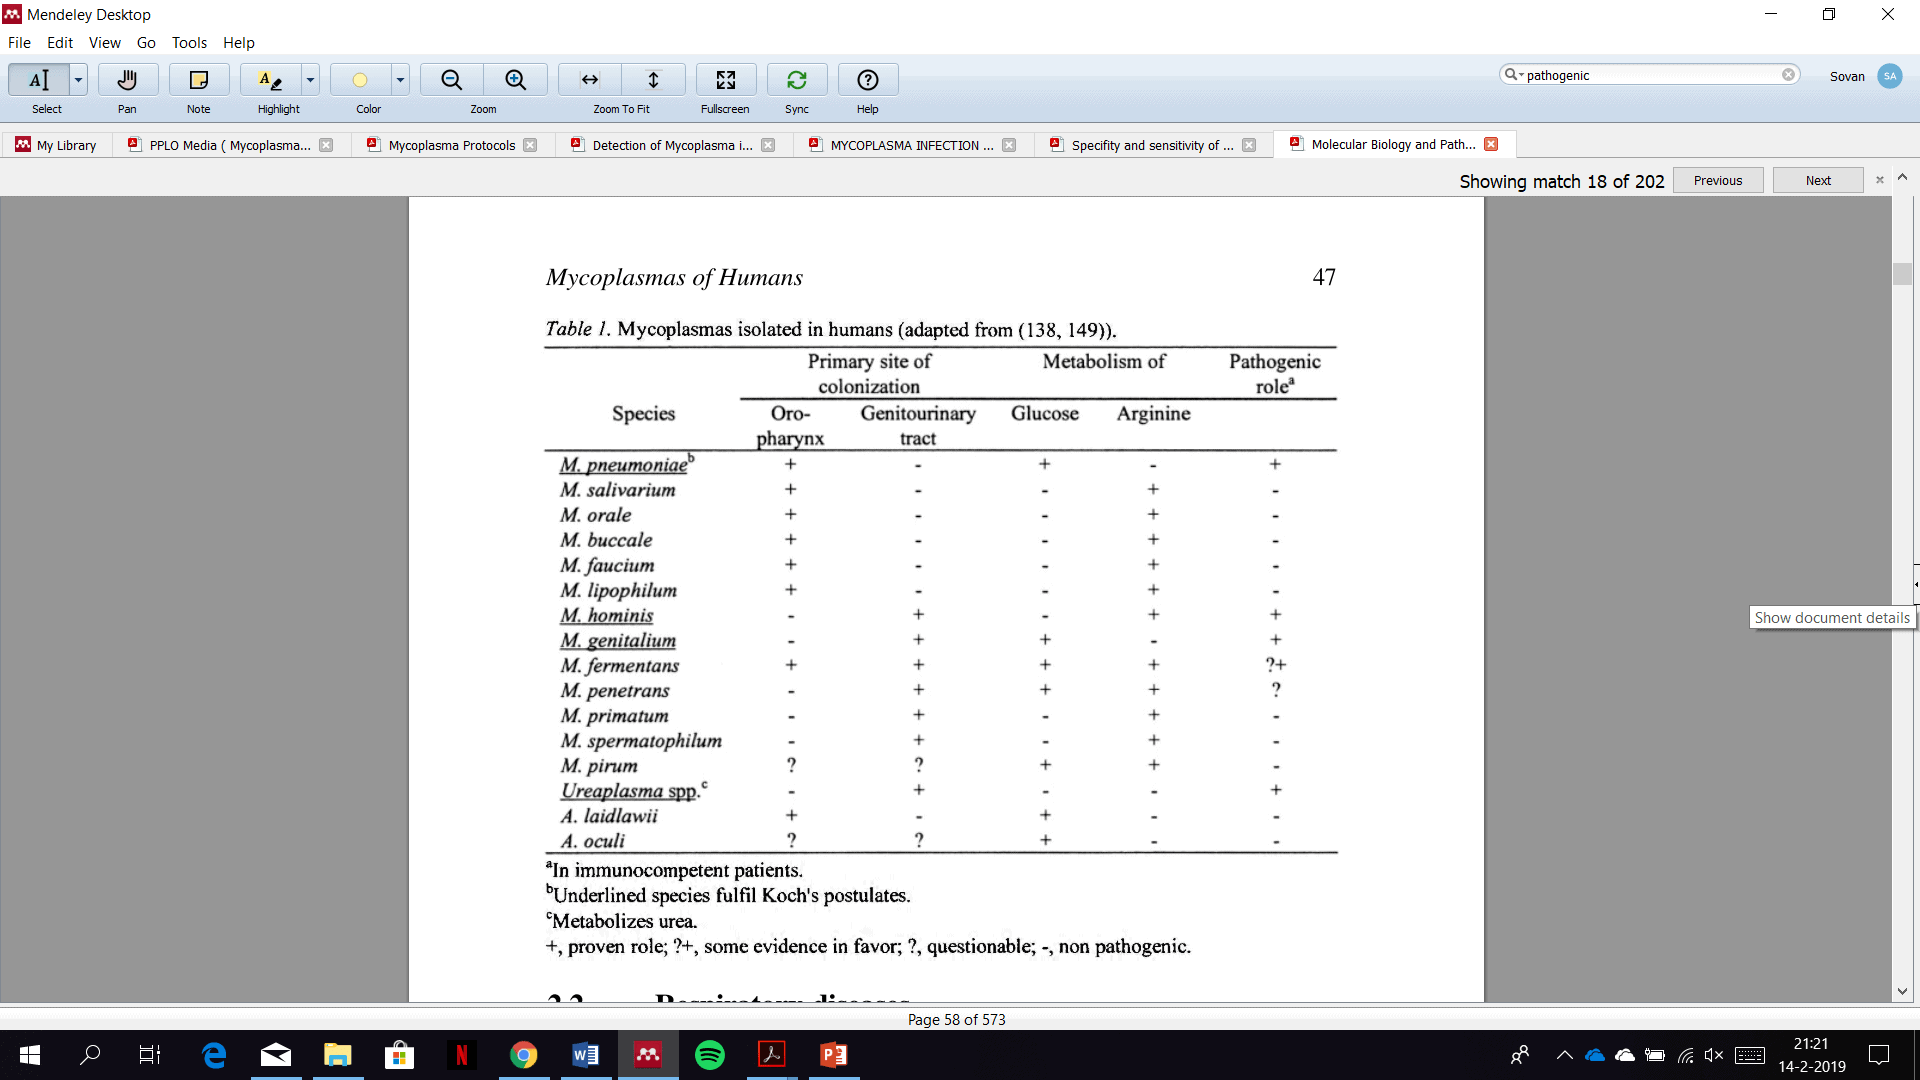Open Word from taskbar
1920x1080 pixels.
tap(586, 1055)
